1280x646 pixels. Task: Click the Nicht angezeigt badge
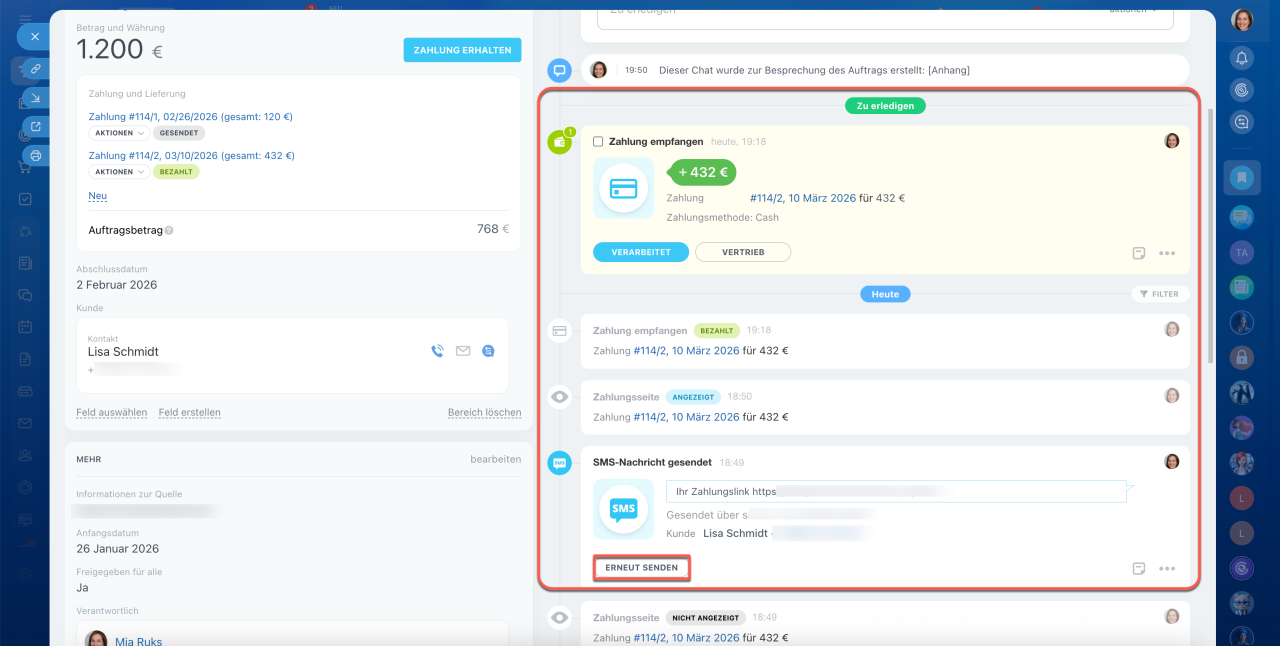706,618
